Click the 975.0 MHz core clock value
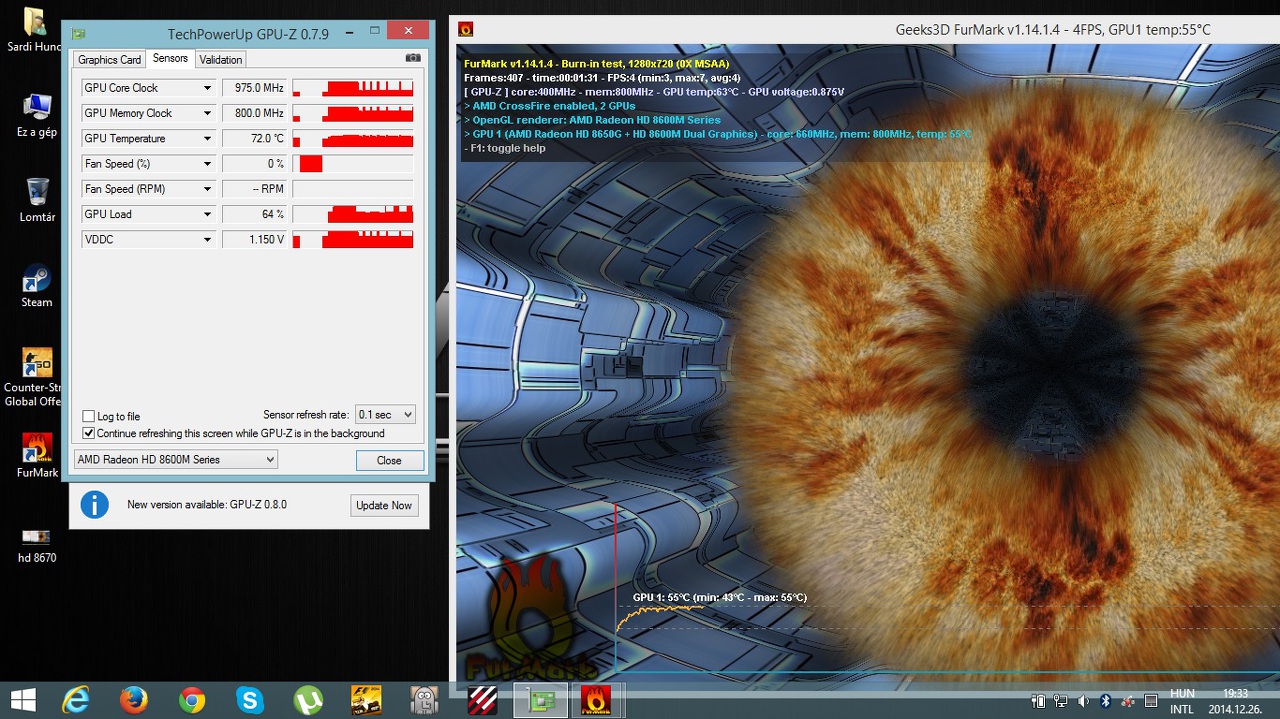 [x=254, y=88]
